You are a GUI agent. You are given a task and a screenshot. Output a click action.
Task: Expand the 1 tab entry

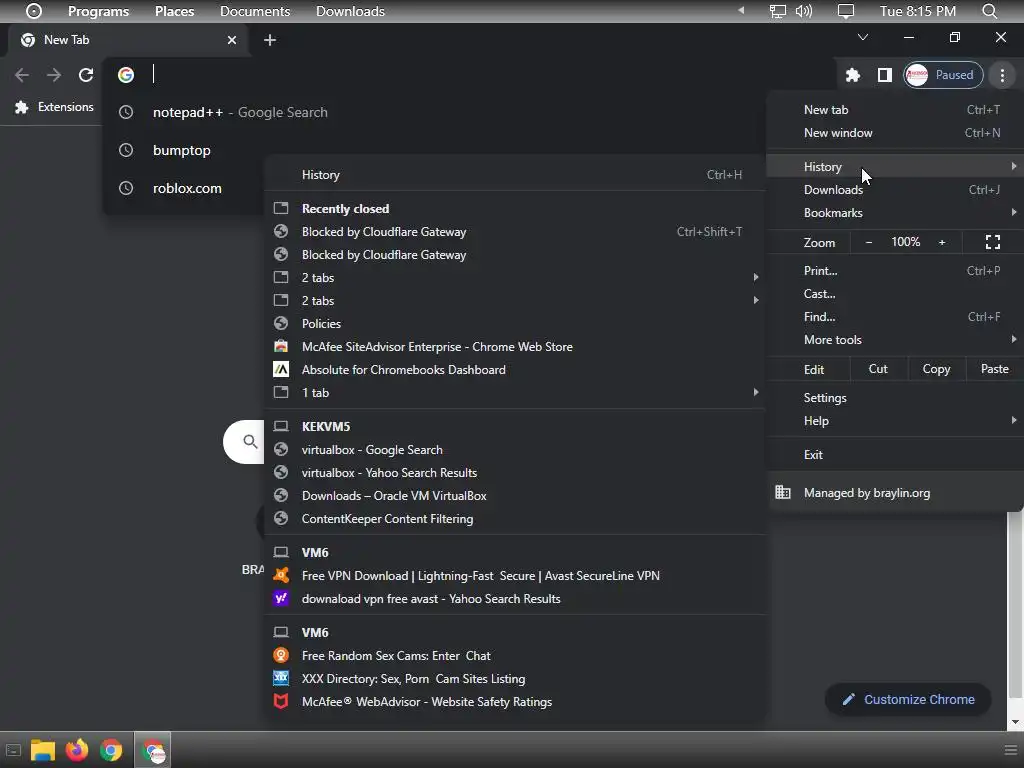point(515,392)
